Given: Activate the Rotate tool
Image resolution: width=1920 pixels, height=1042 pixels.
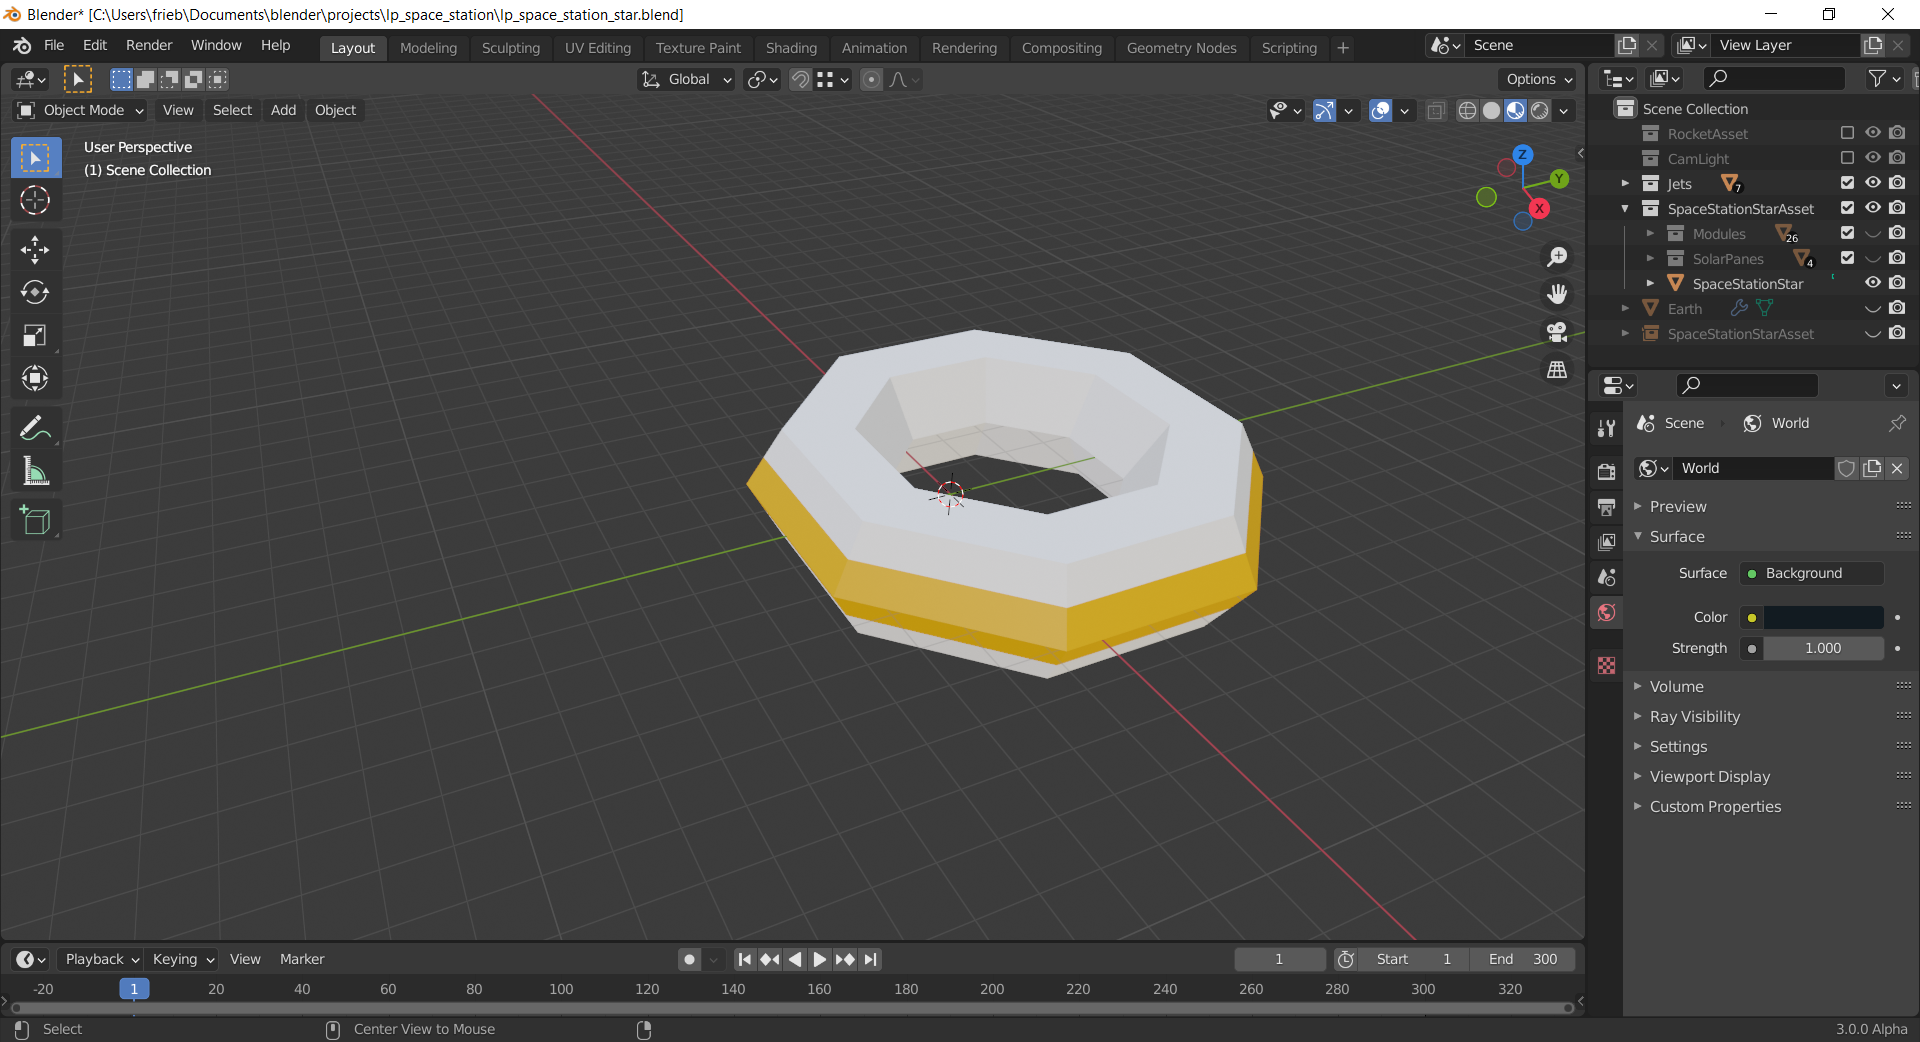Looking at the screenshot, I should pos(35,293).
